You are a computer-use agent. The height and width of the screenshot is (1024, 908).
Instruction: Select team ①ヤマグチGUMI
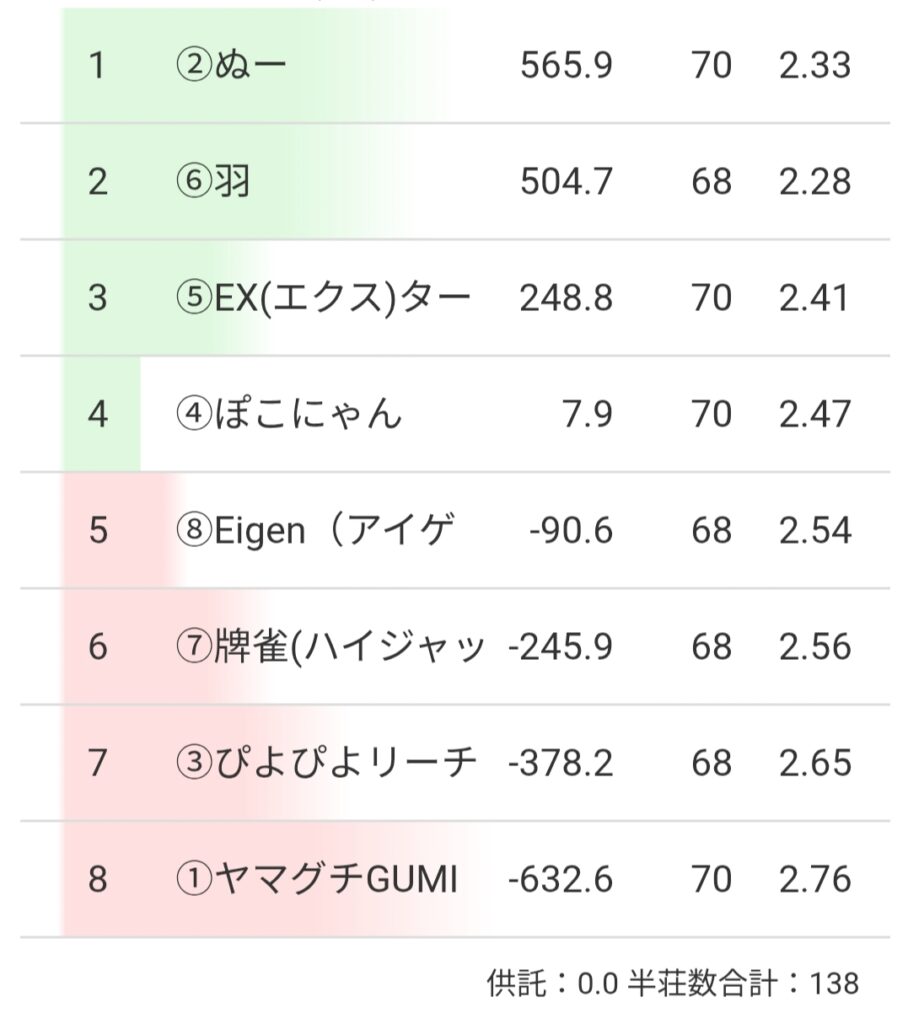click(x=316, y=880)
